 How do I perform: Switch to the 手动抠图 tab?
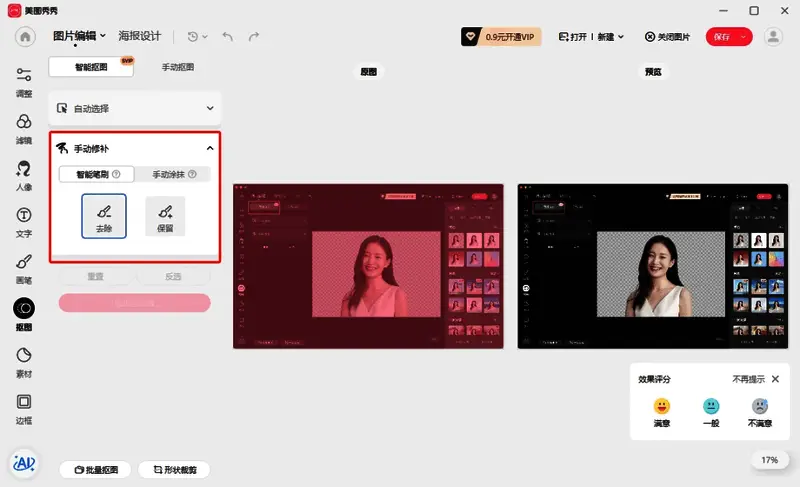click(178, 67)
